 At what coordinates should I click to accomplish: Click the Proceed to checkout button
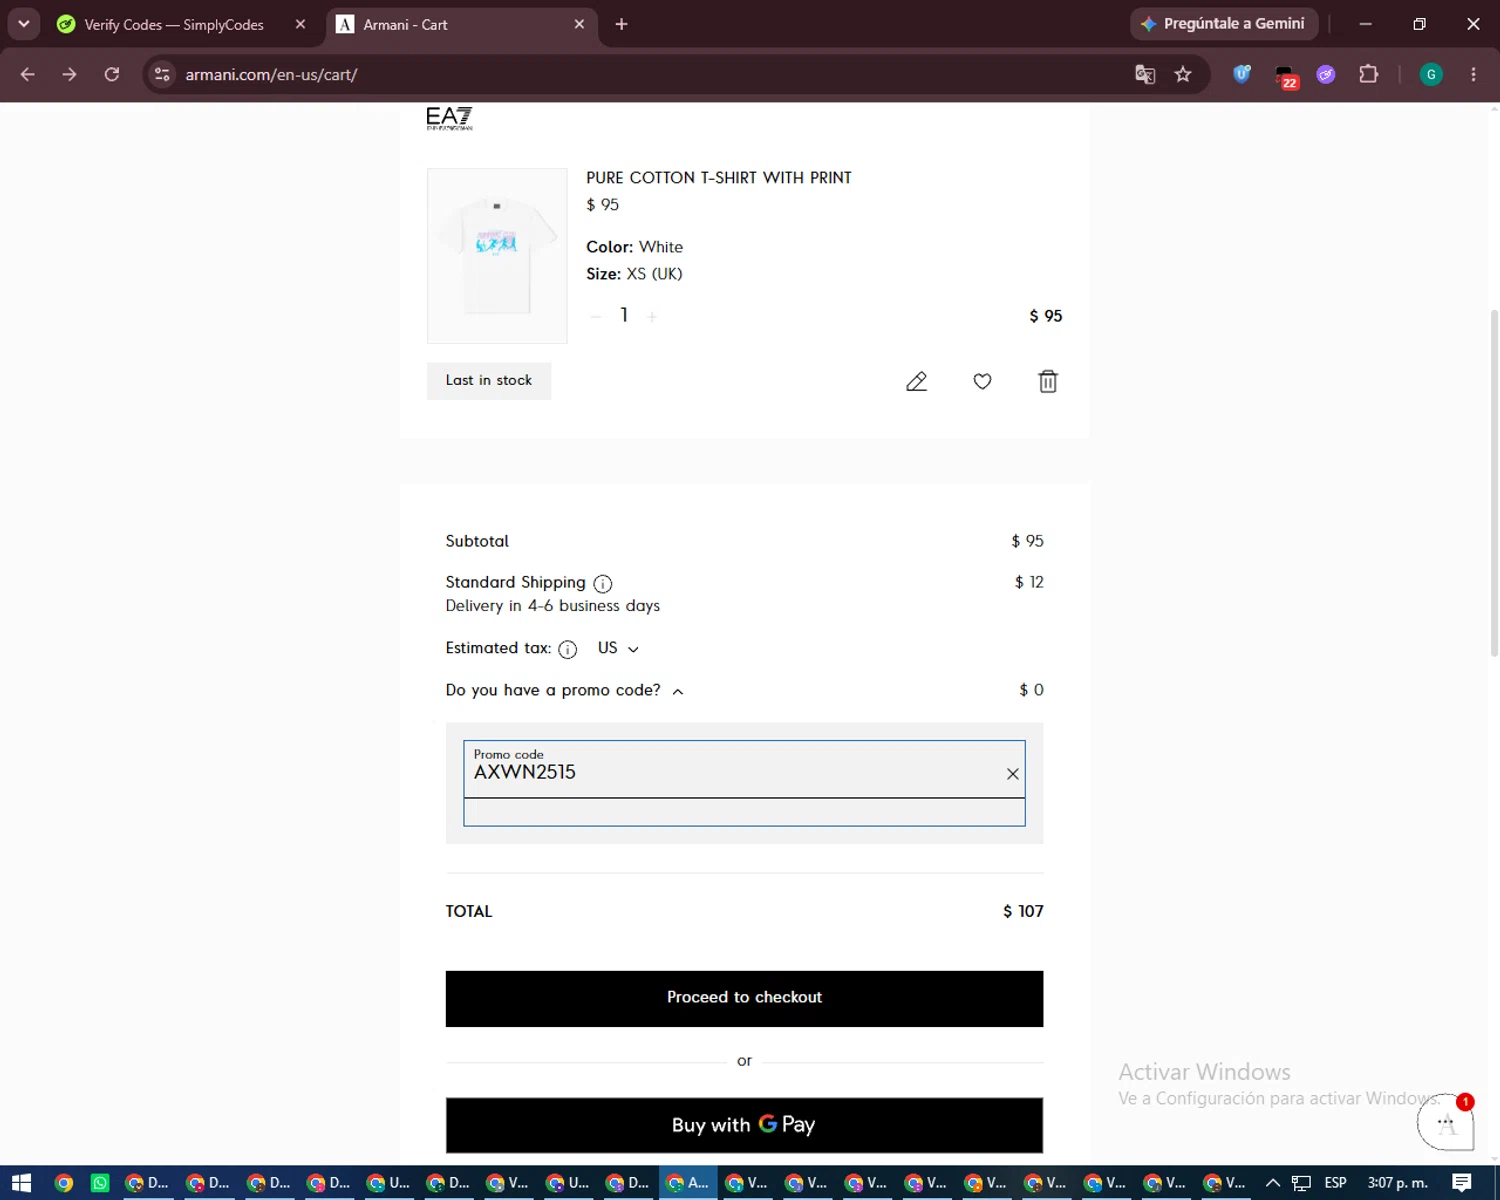pos(744,998)
